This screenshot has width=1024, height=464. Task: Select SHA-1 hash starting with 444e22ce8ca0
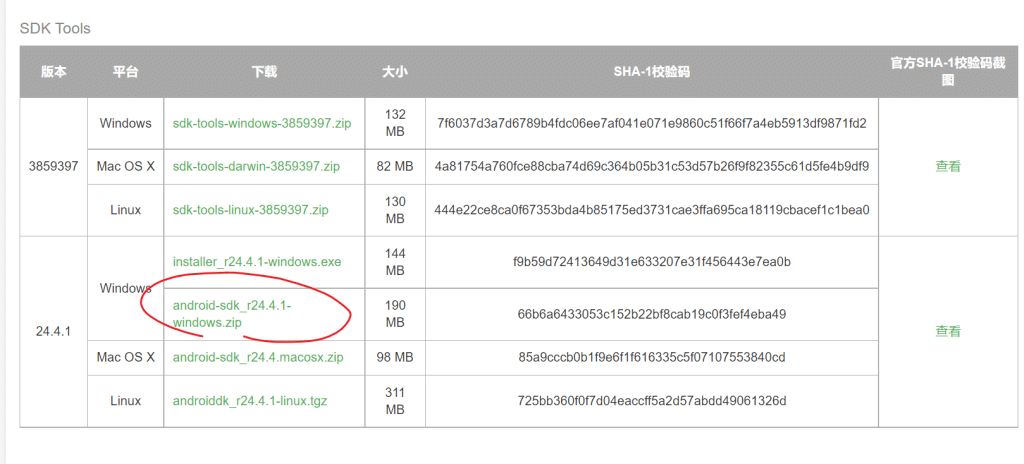[x=652, y=210]
